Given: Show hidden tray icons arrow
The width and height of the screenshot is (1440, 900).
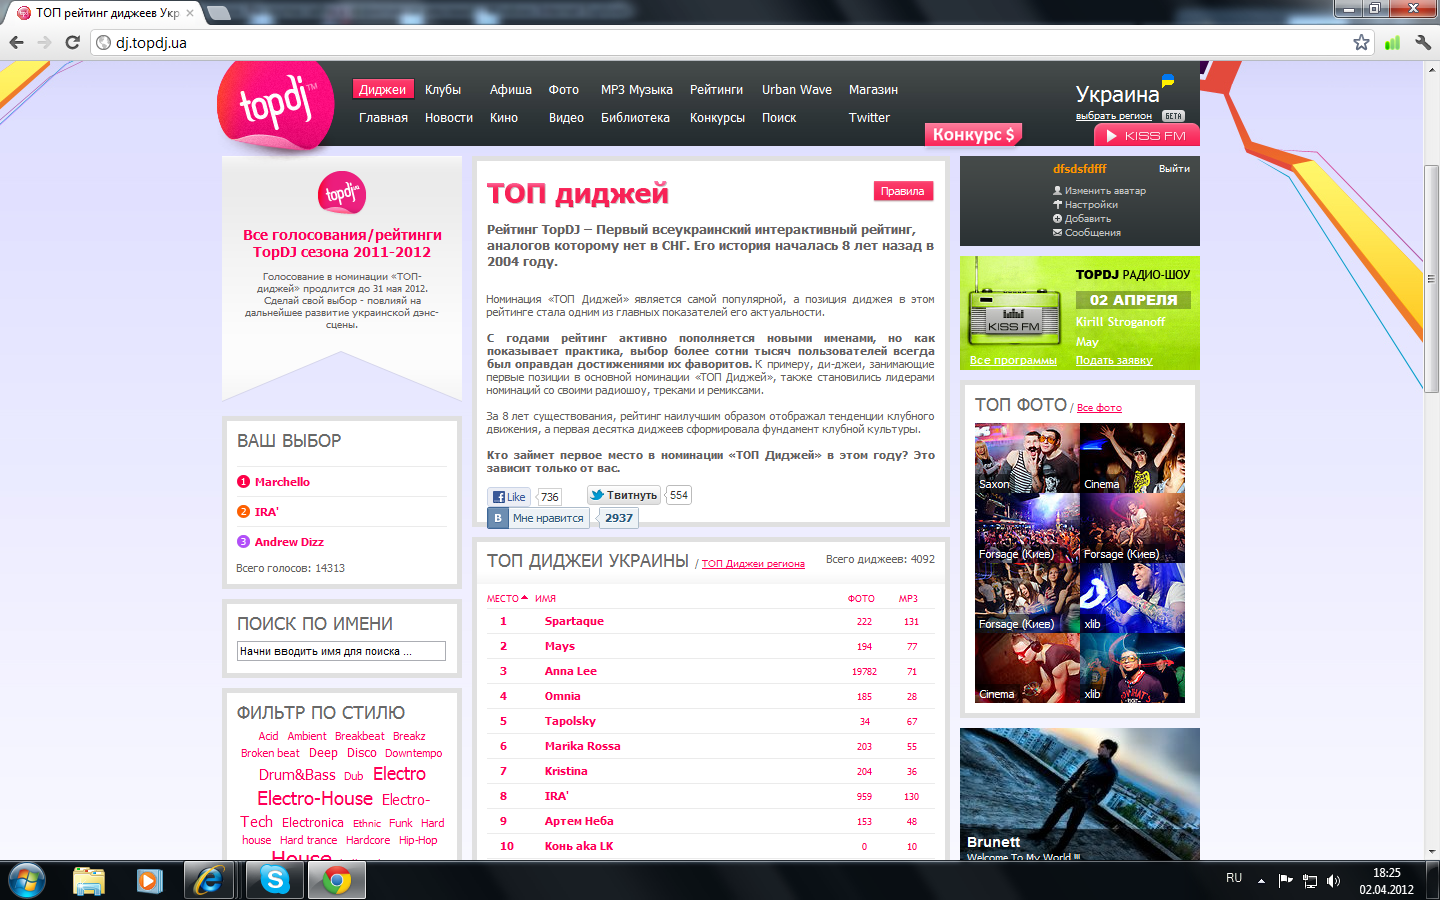Looking at the screenshot, I should [x=1261, y=881].
